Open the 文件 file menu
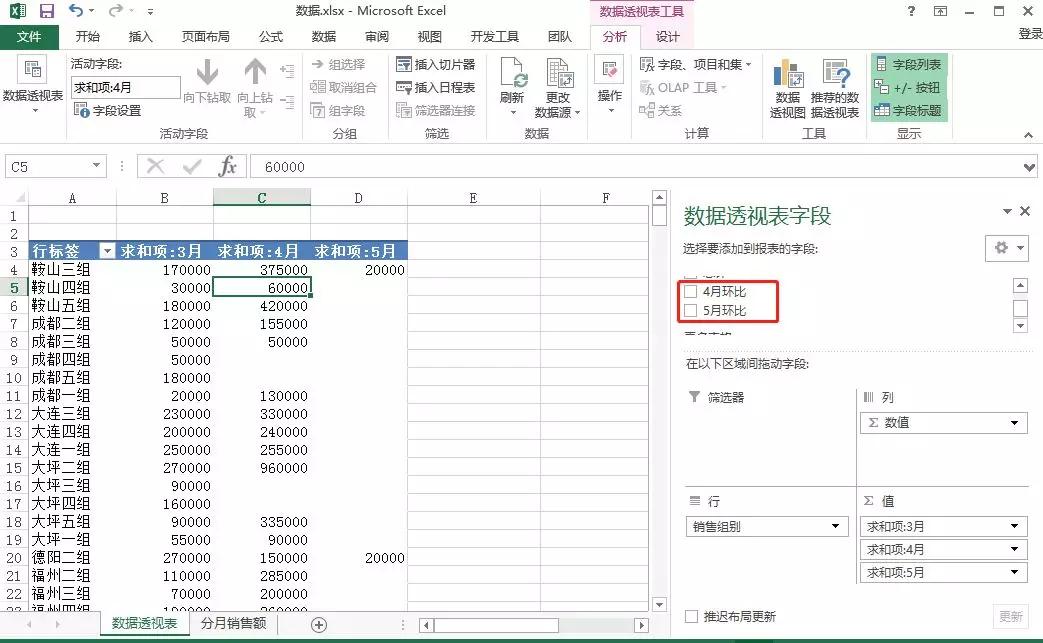Image resolution: width=1043 pixels, height=643 pixels. point(29,37)
